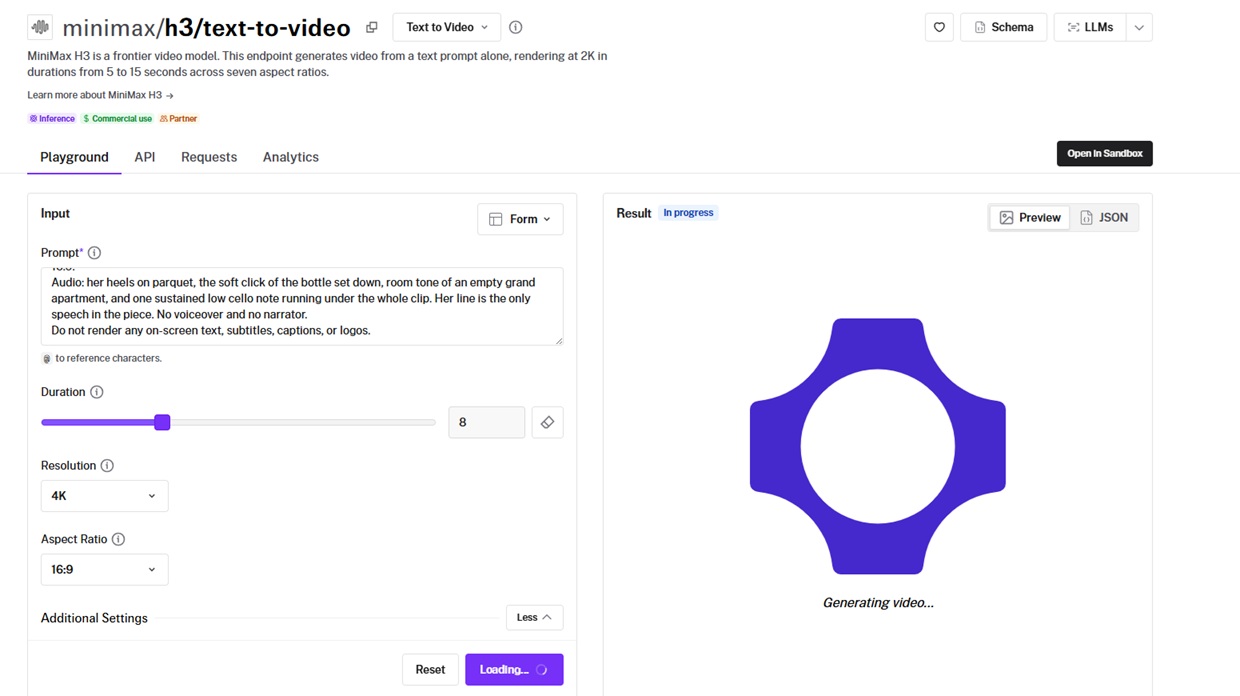The width and height of the screenshot is (1240, 696).
Task: Click the Inference tag
Action: 52,118
